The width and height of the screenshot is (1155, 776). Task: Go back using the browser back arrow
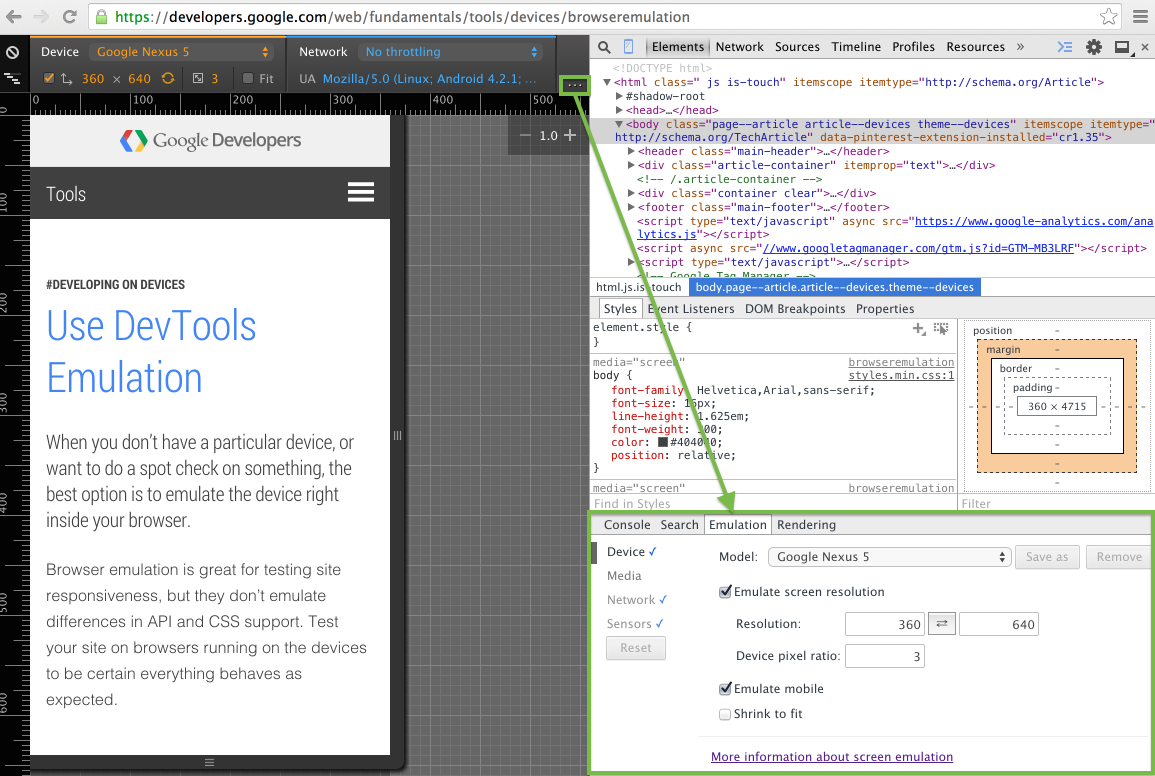(13, 16)
